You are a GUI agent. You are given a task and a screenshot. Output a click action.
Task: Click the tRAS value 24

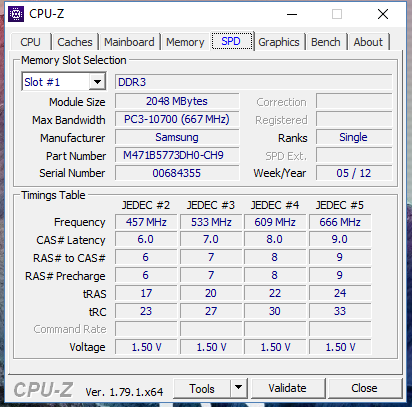[340, 293]
